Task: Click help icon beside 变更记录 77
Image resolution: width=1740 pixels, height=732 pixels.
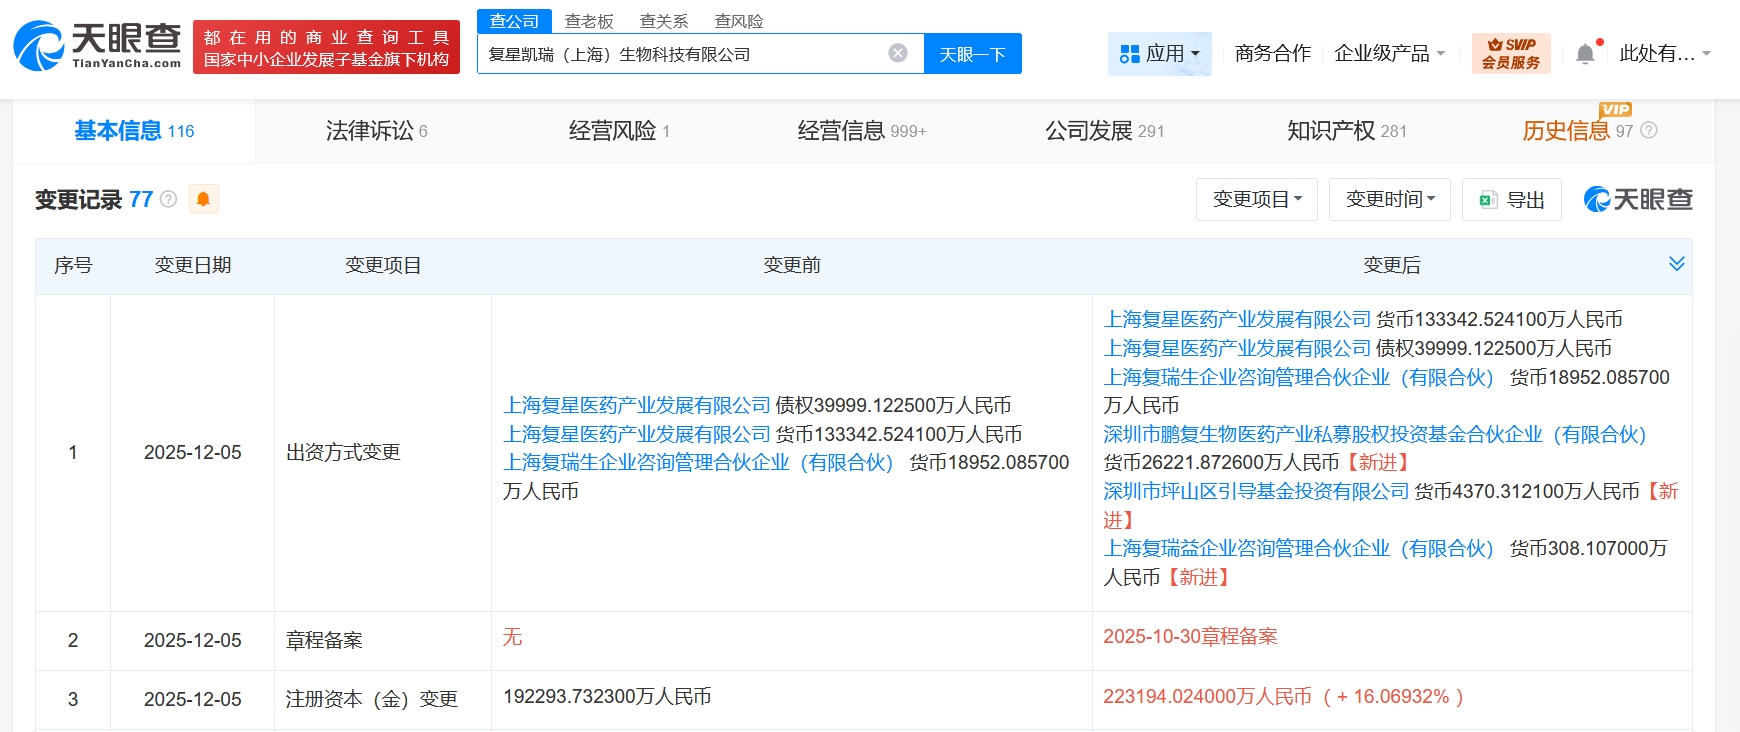Action: click(169, 199)
